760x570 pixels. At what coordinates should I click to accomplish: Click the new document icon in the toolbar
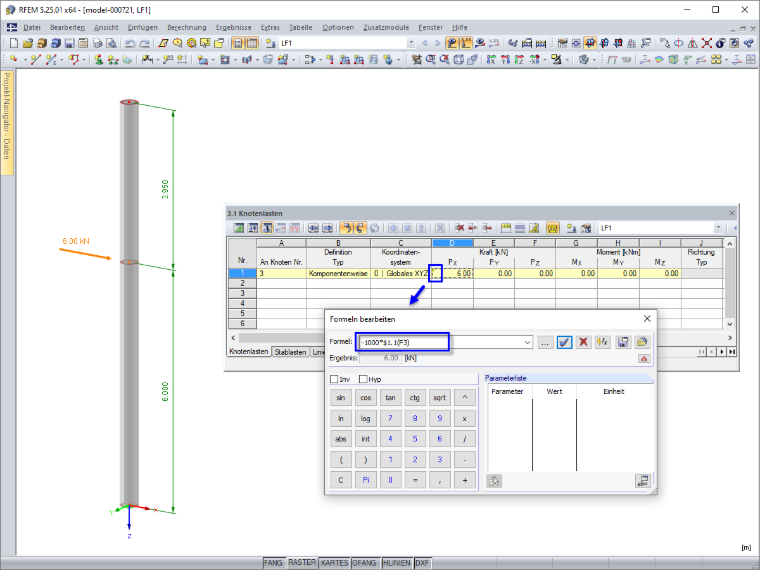pos(14,43)
